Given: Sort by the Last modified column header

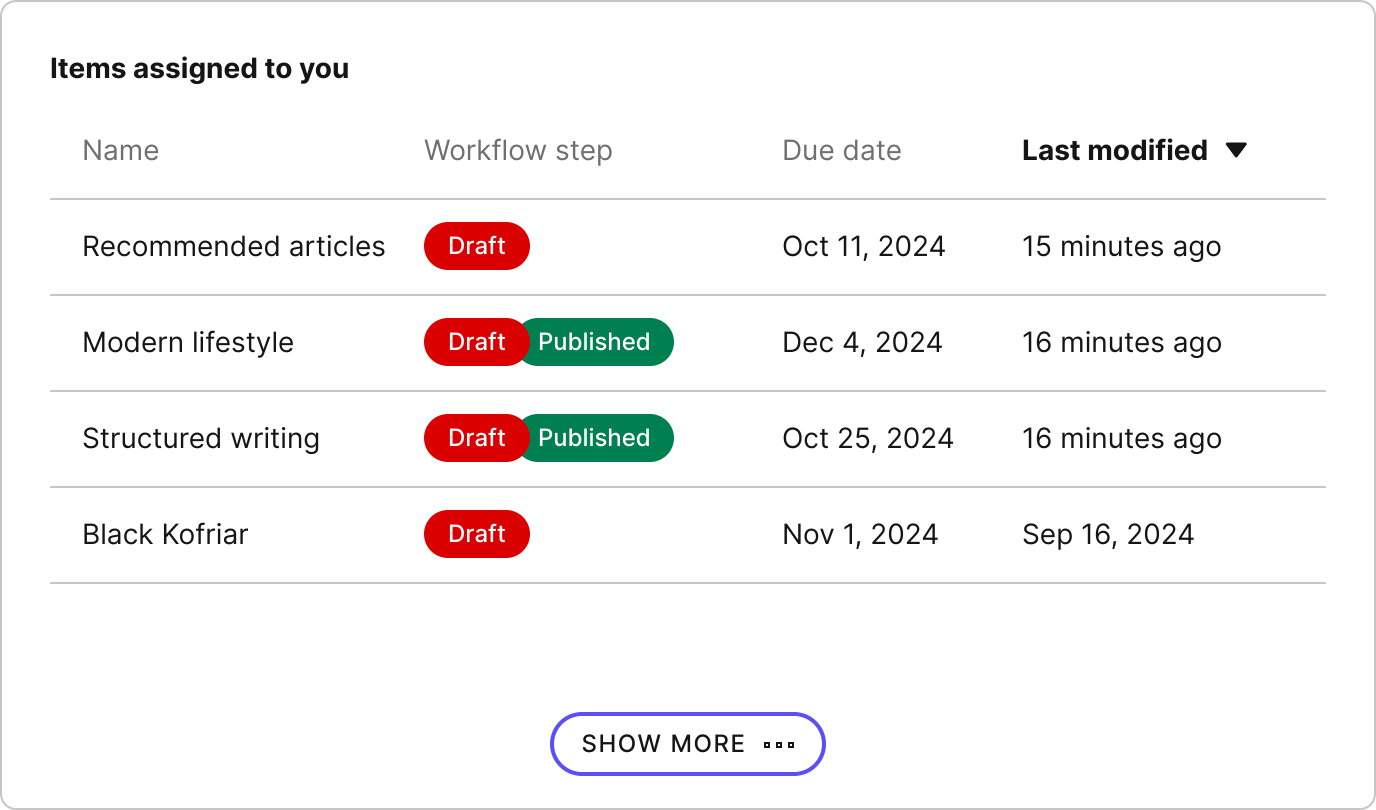Looking at the screenshot, I should (x=1114, y=151).
